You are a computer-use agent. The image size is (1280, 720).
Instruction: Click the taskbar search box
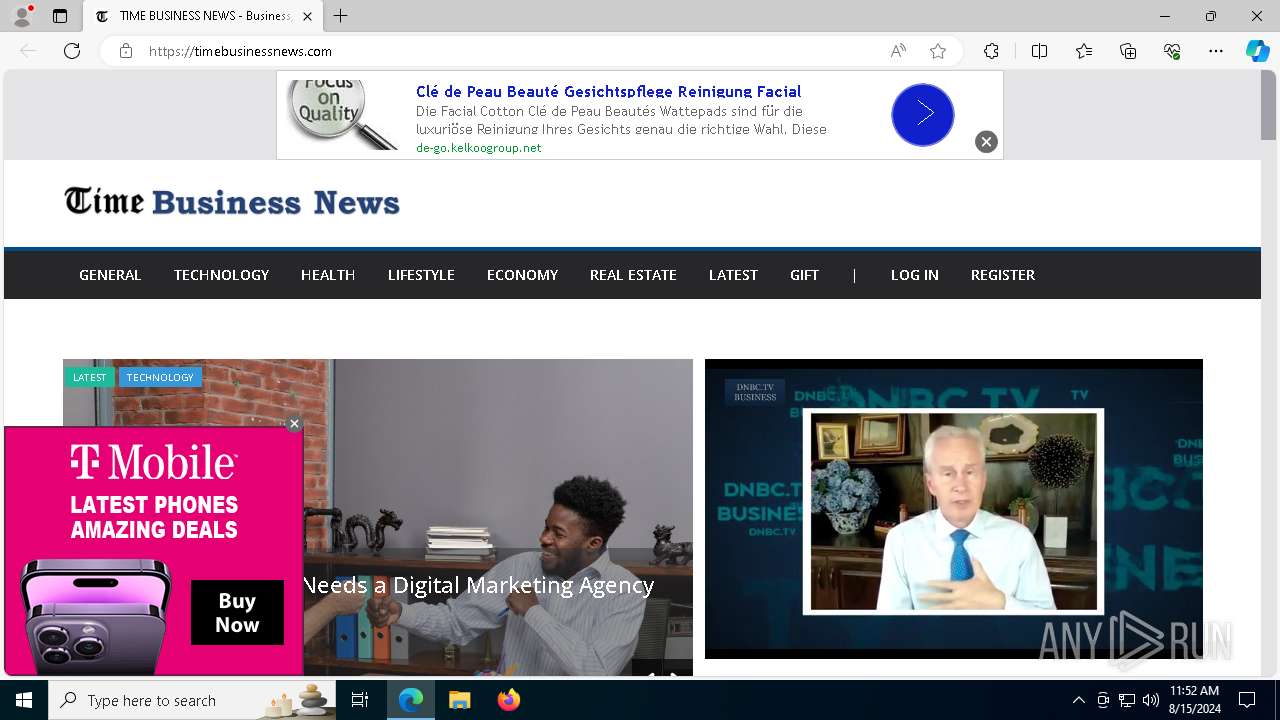coord(193,700)
